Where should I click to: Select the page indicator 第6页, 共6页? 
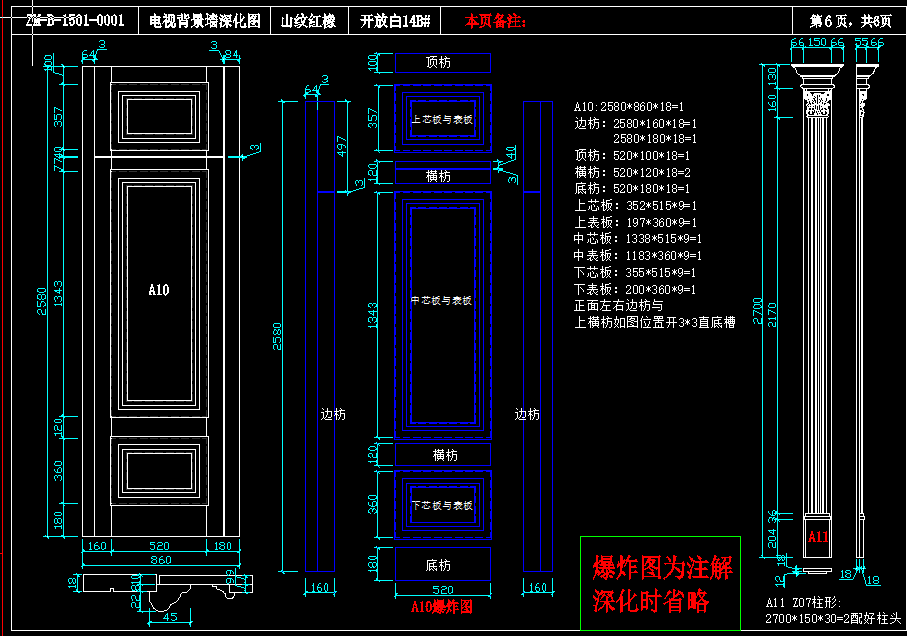(x=850, y=21)
